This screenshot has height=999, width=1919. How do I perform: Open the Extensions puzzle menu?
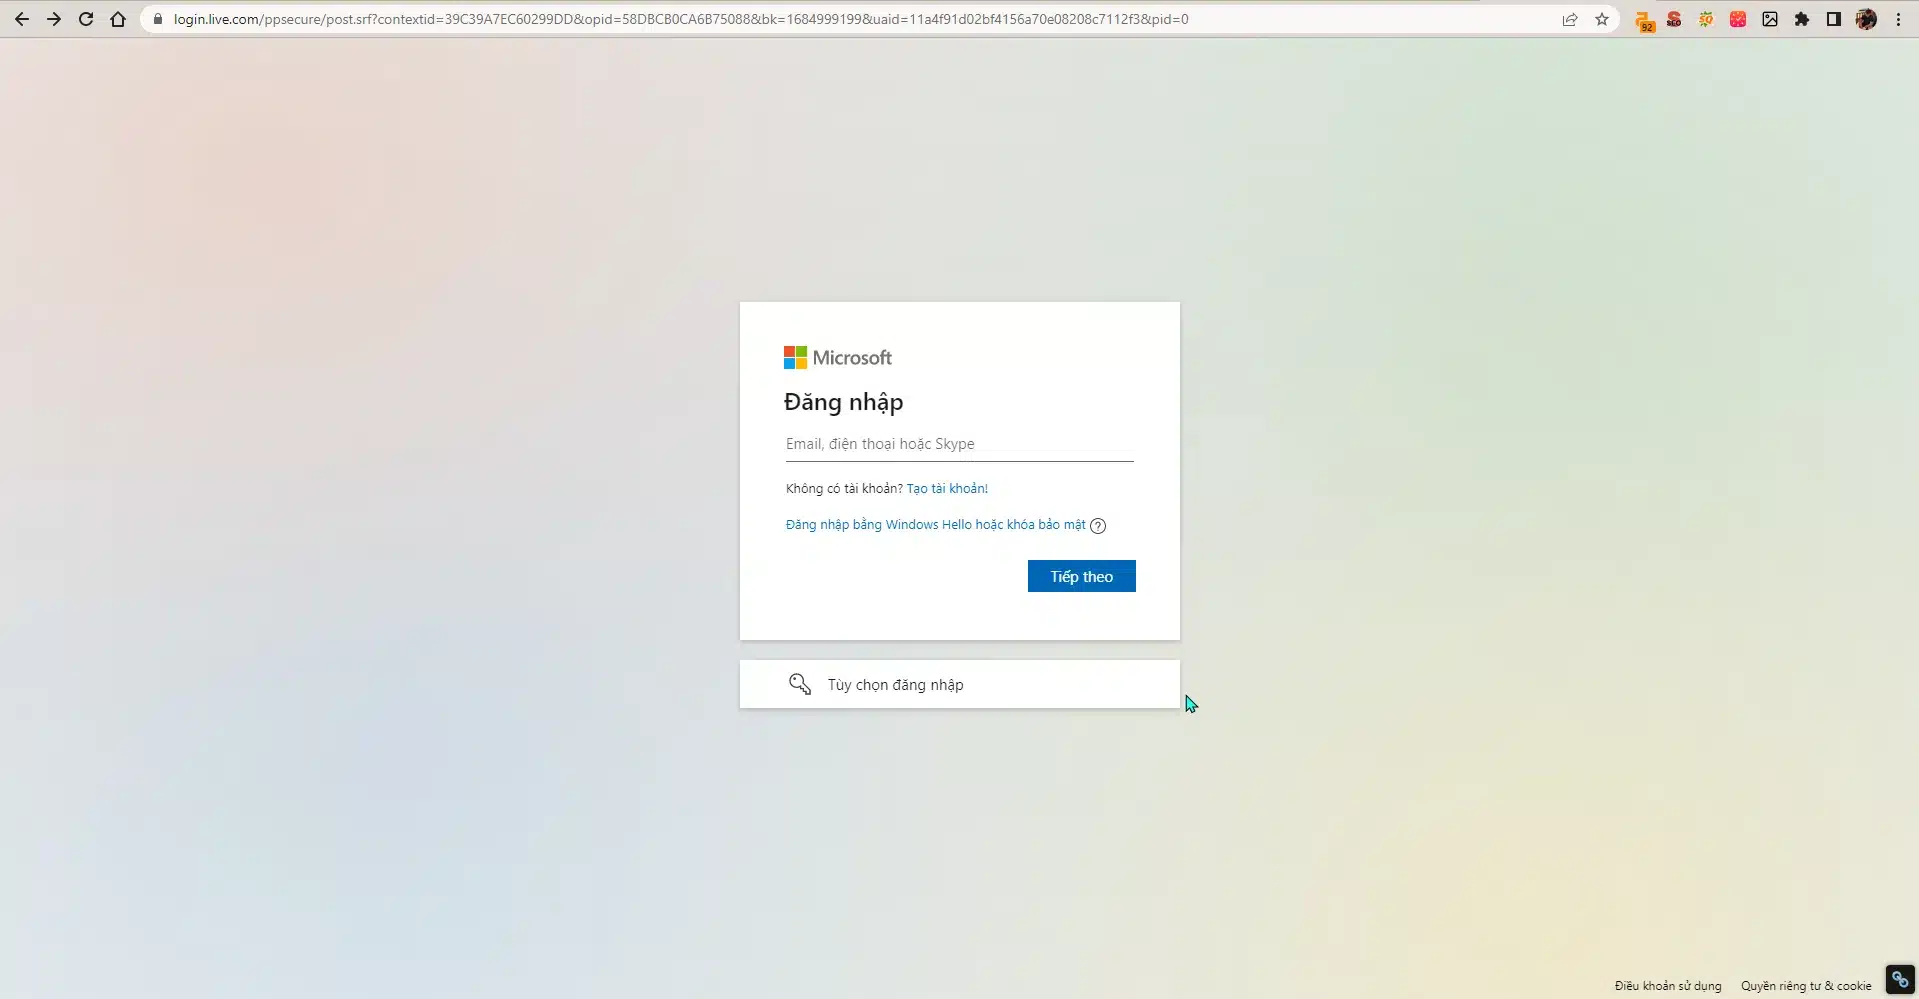point(1802,19)
